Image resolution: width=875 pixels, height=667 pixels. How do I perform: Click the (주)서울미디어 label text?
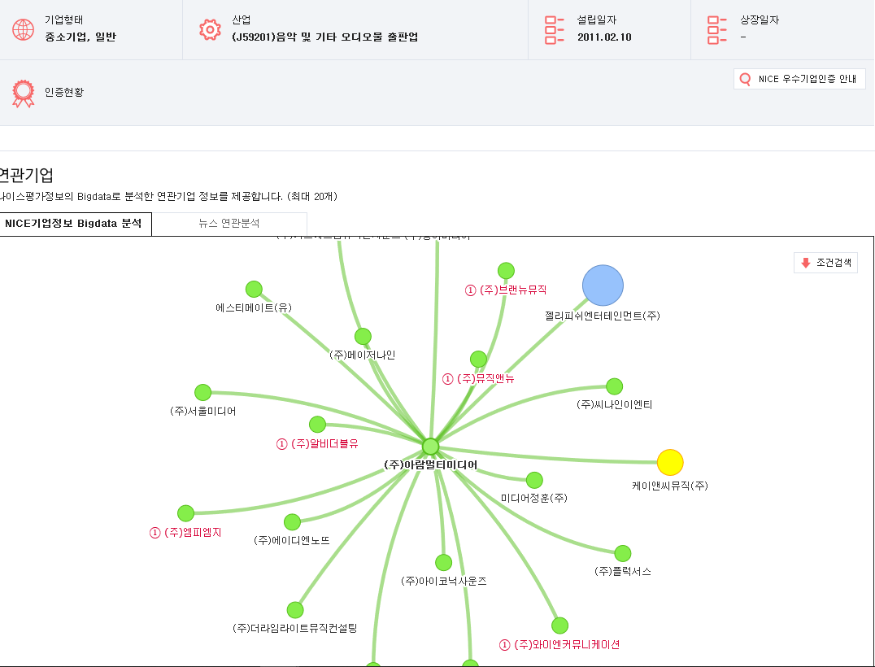tap(203, 411)
